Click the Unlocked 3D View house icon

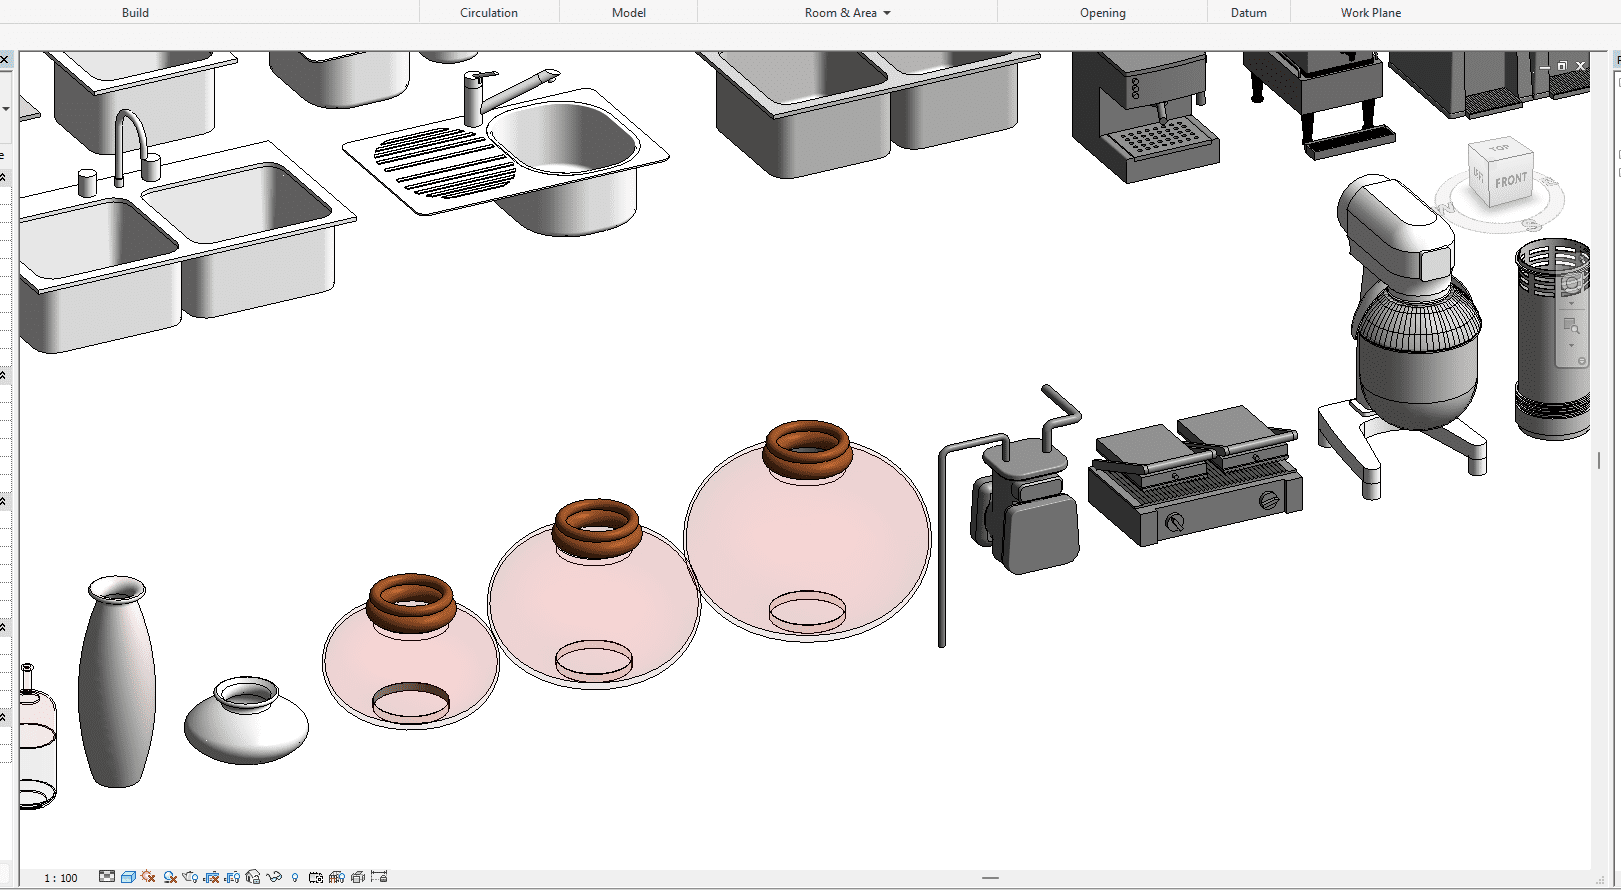pyautogui.click(x=253, y=877)
